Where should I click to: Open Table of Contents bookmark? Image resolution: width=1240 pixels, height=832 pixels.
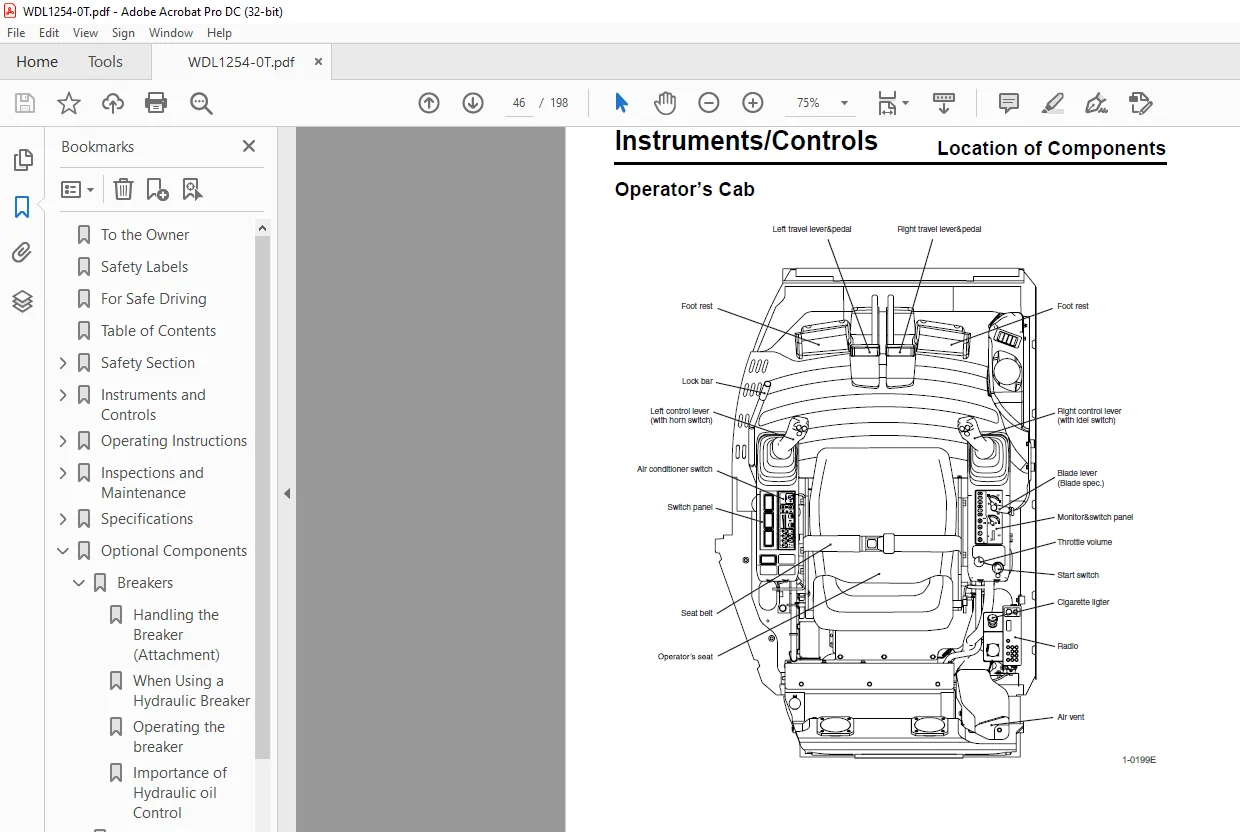click(x=158, y=331)
